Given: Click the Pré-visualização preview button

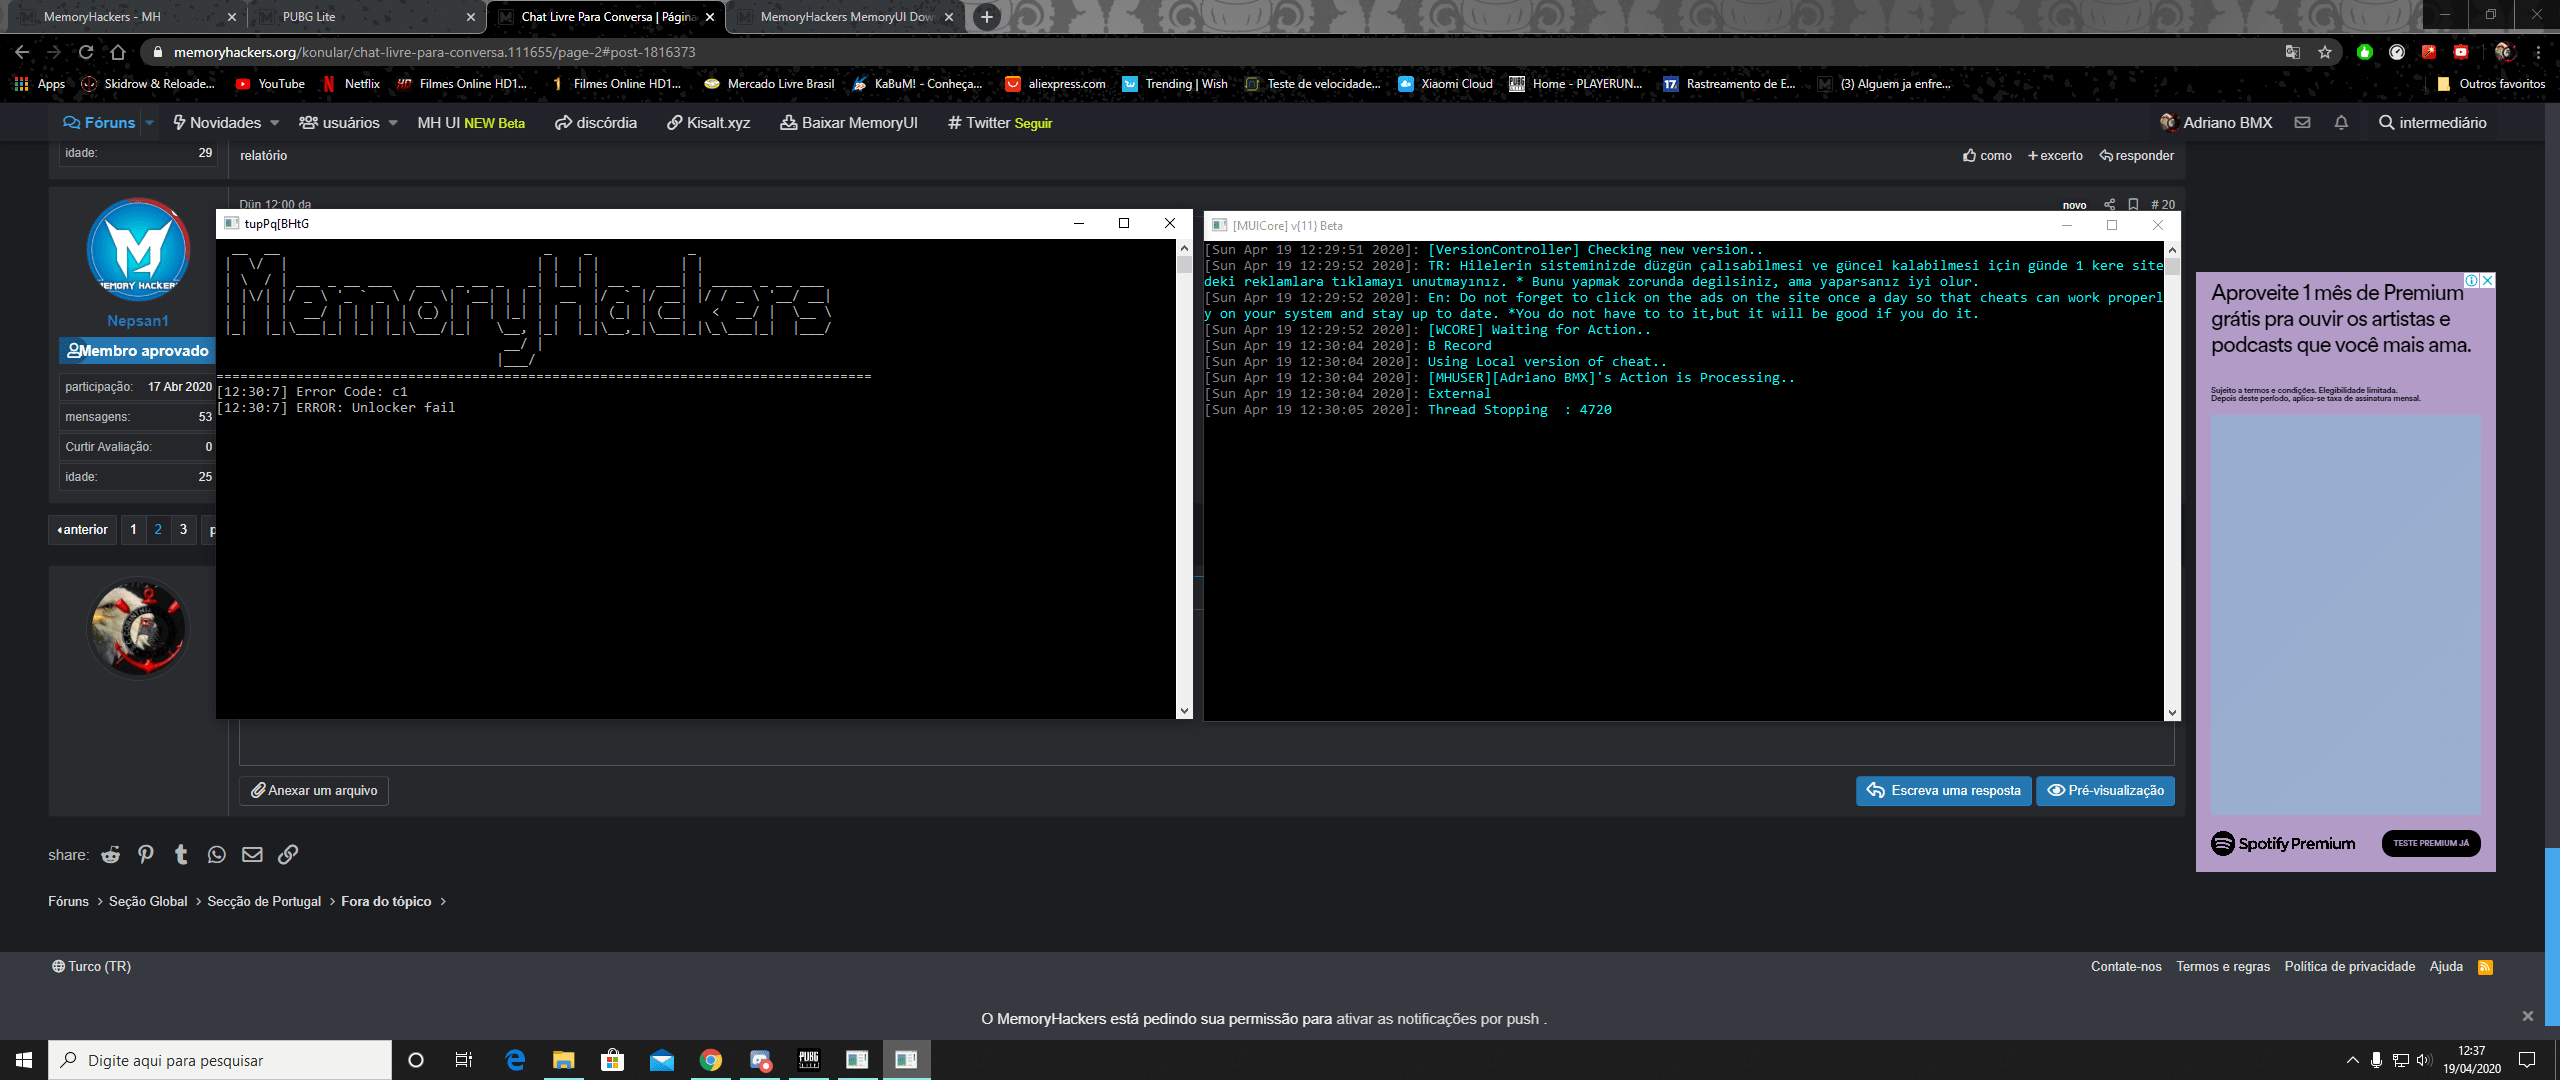Looking at the screenshot, I should click(x=2106, y=791).
